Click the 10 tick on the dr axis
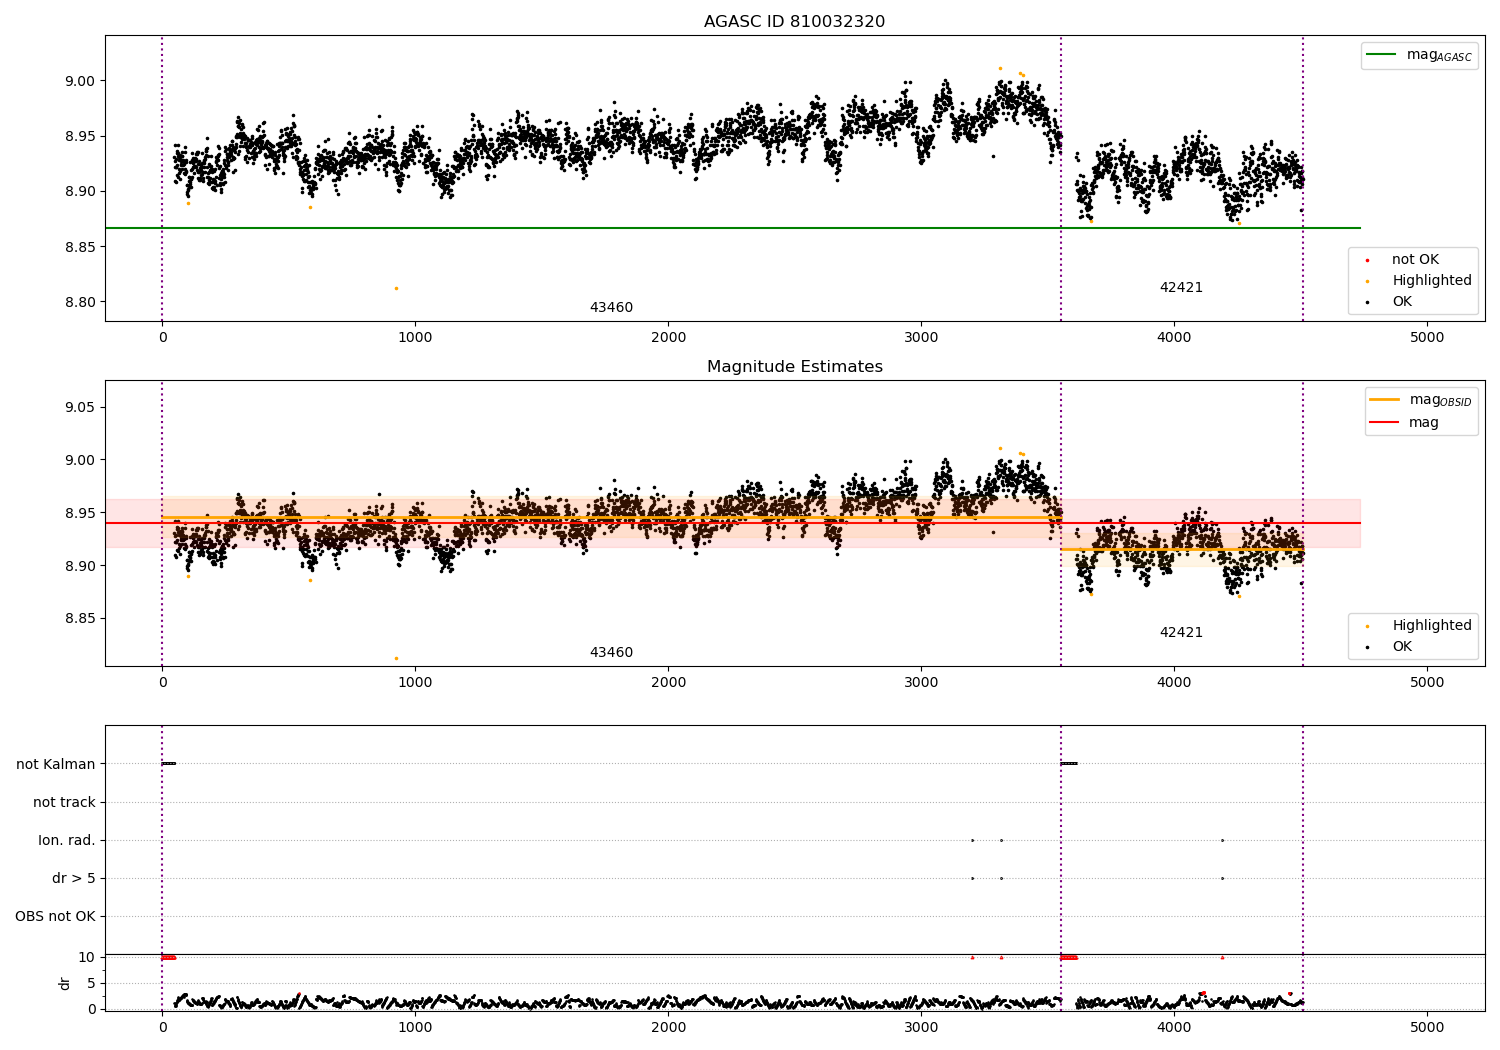The height and width of the screenshot is (1050, 1500). 87,957
